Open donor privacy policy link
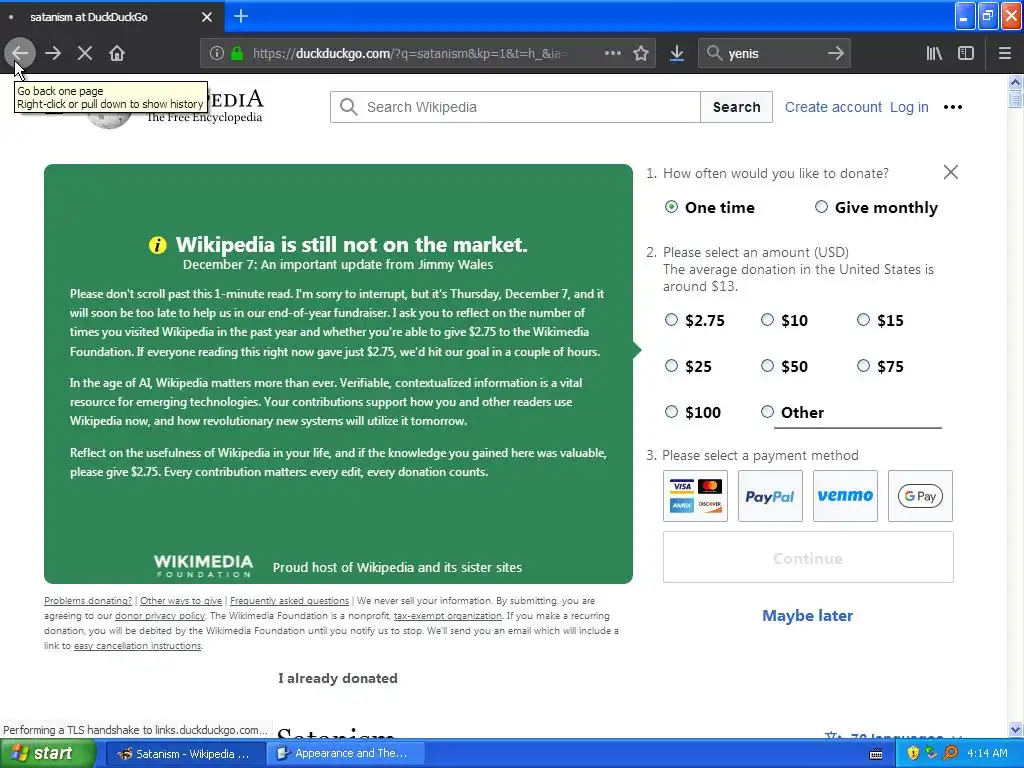The width and height of the screenshot is (1024, 768). [x=160, y=616]
